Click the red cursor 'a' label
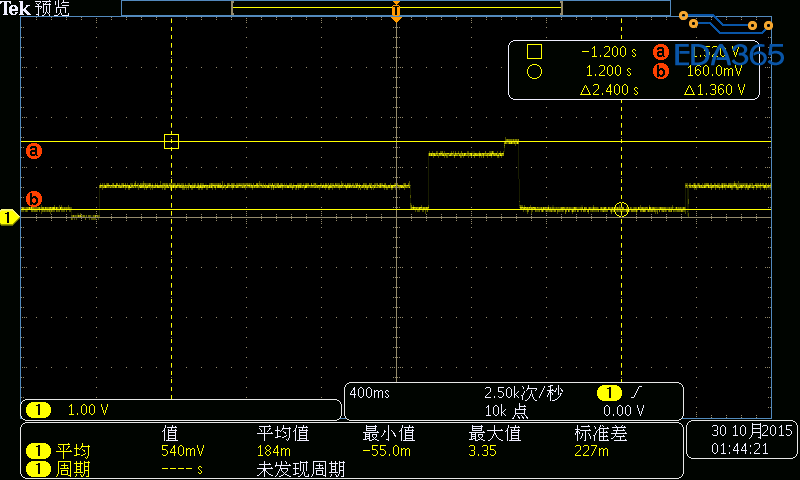Screen dimensions: 800x480 click(34, 151)
